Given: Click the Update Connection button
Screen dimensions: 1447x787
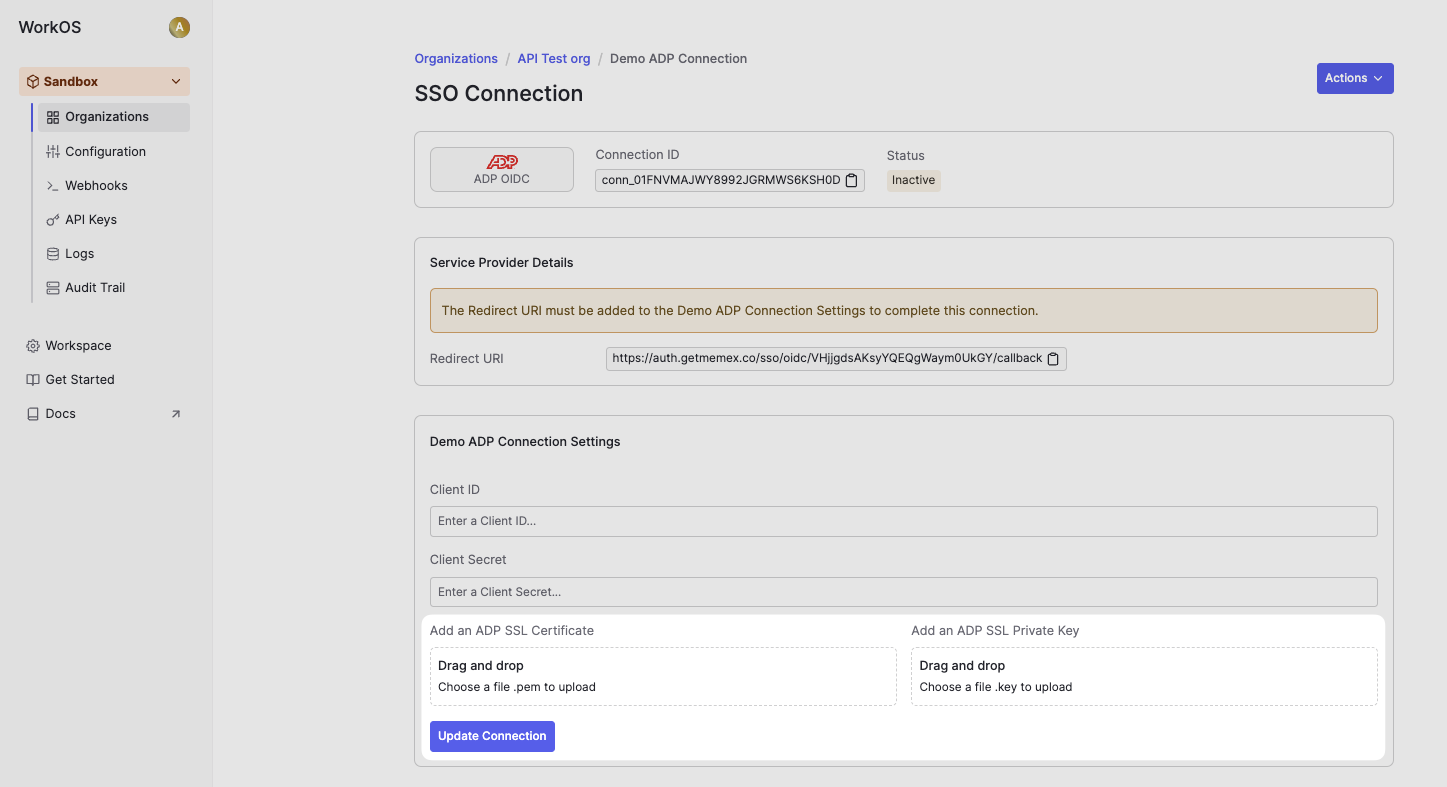Looking at the screenshot, I should tap(492, 736).
